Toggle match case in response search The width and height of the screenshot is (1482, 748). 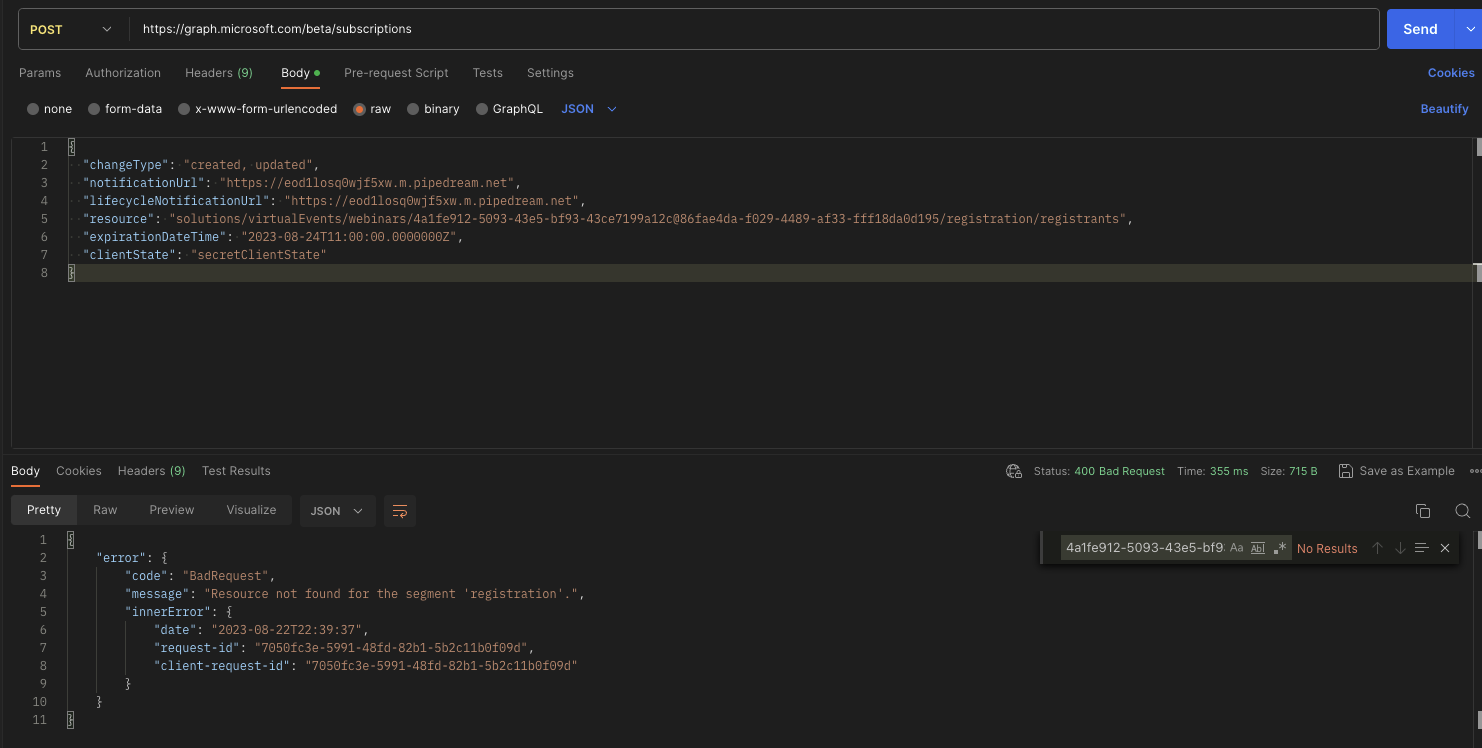[x=1236, y=548]
